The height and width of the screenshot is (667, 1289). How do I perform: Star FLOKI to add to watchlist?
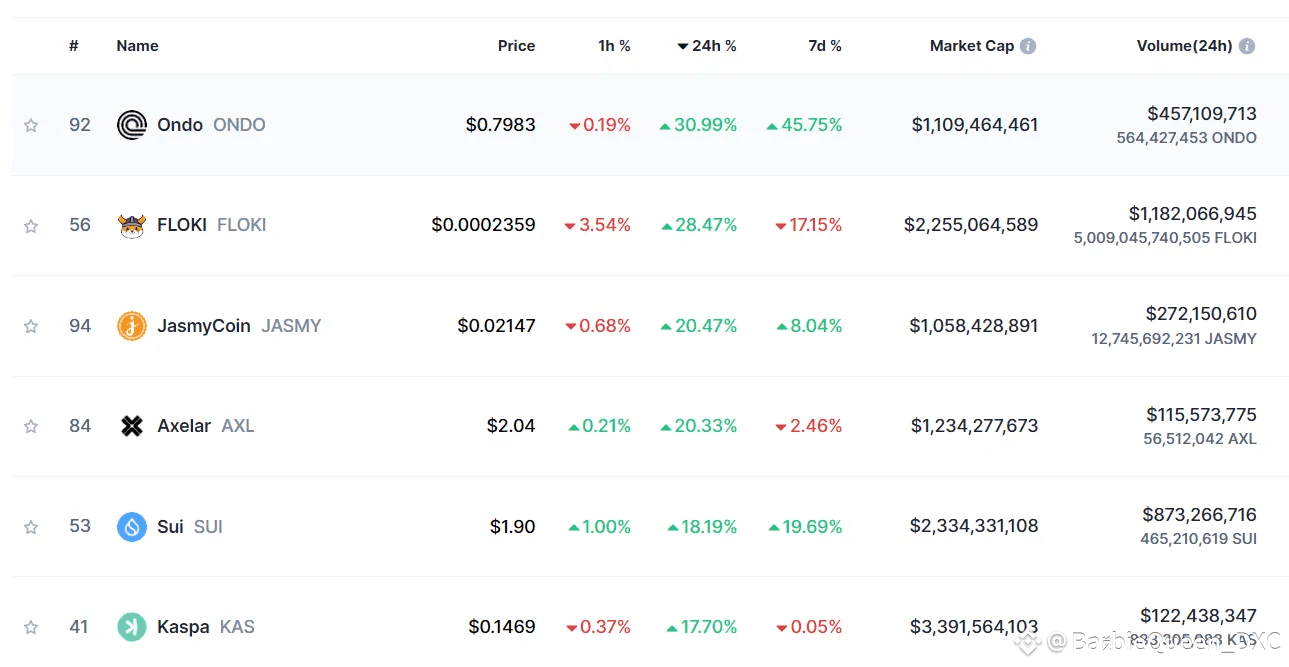pyautogui.click(x=31, y=226)
